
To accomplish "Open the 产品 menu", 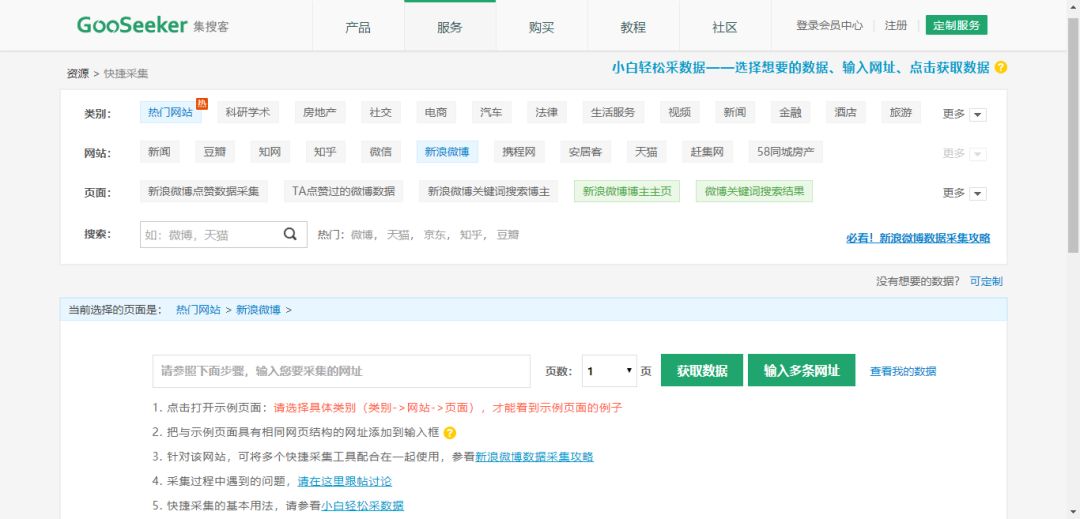I will pyautogui.click(x=358, y=27).
